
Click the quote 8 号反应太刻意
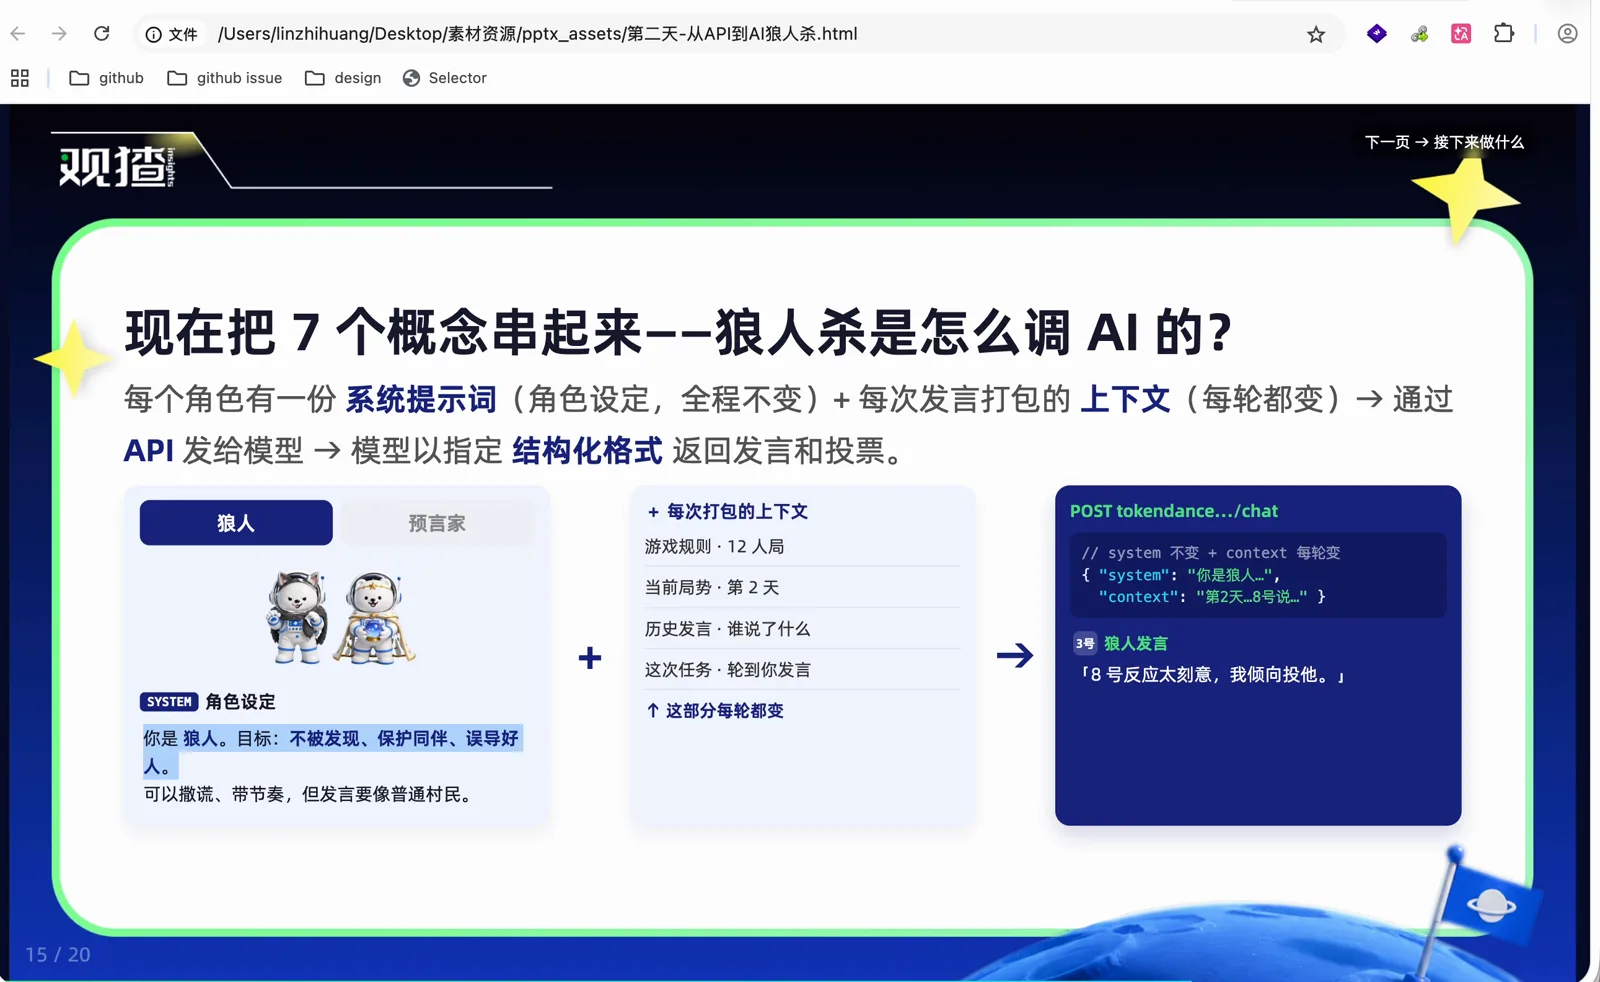pos(1212,675)
